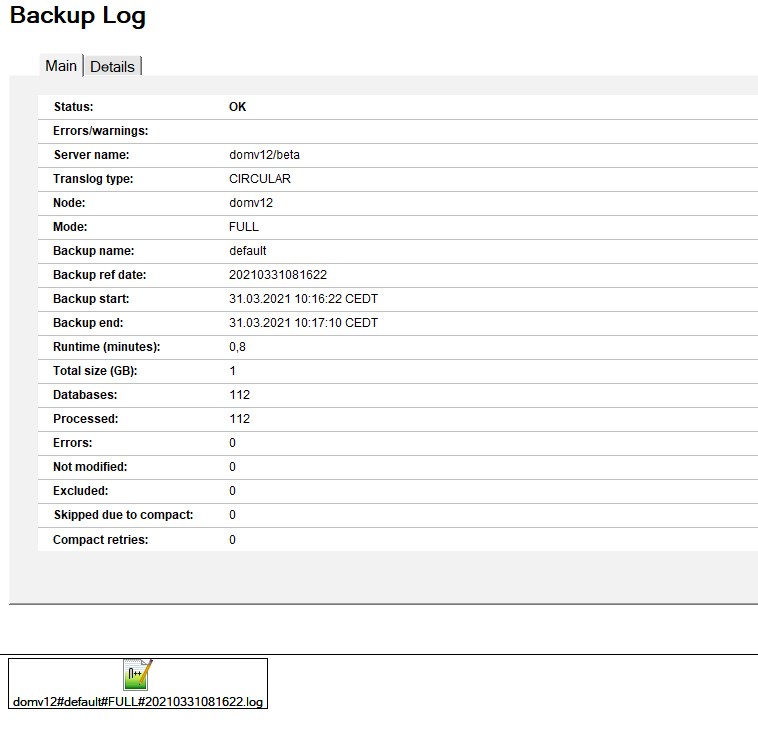The height and width of the screenshot is (733, 758).
Task: Click the Backup Log heading
Action: (x=77, y=16)
